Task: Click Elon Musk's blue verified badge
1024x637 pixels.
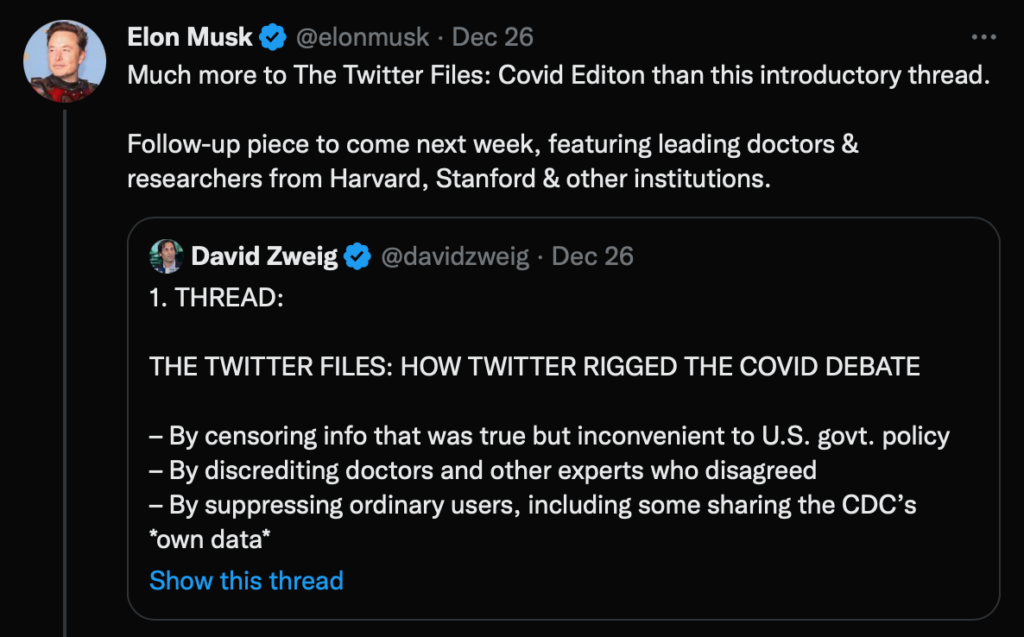Action: point(272,38)
